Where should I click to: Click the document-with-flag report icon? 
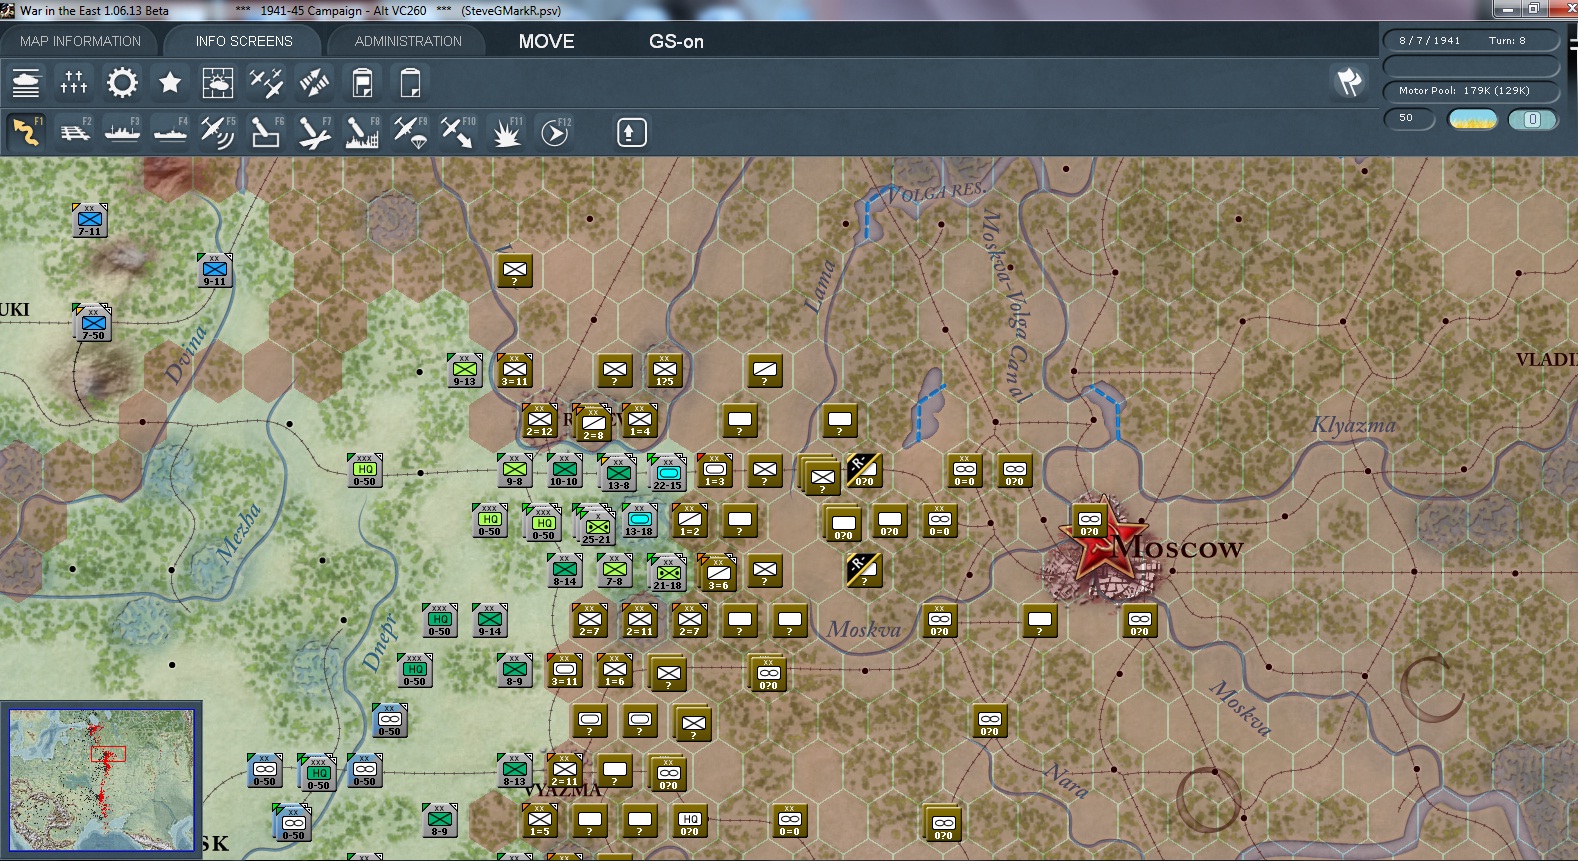click(x=362, y=82)
